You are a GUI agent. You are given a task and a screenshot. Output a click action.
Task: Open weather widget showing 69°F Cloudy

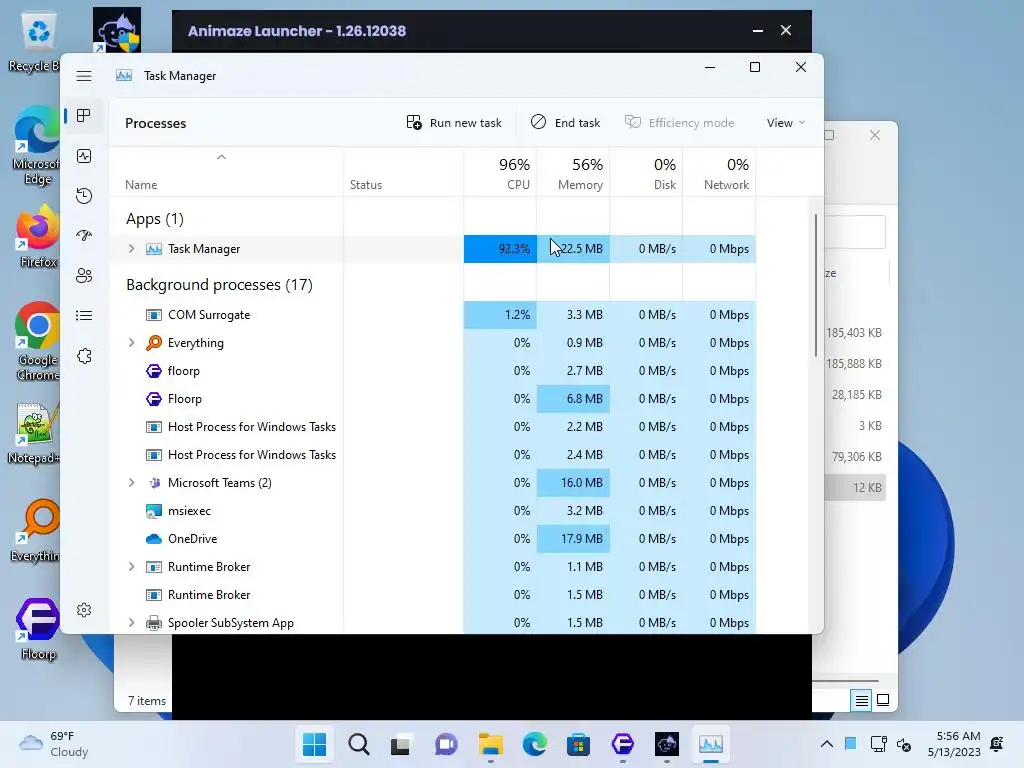[54, 744]
